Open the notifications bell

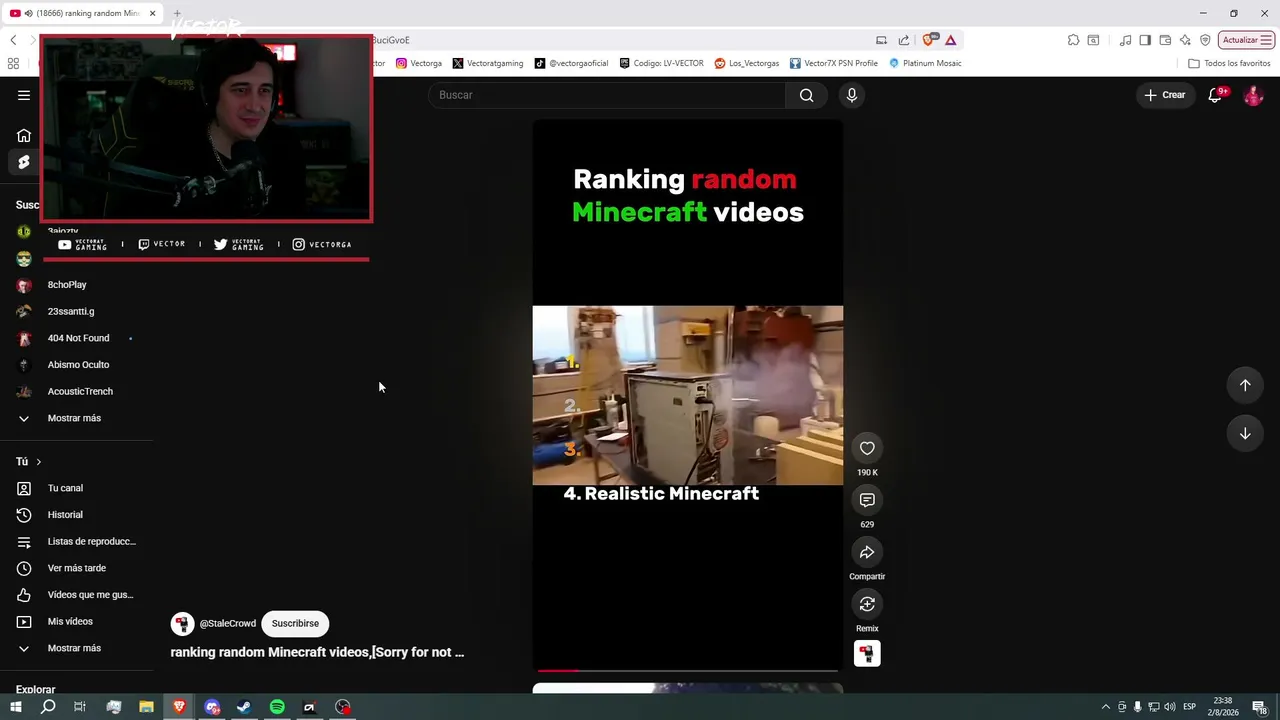pos(1215,95)
